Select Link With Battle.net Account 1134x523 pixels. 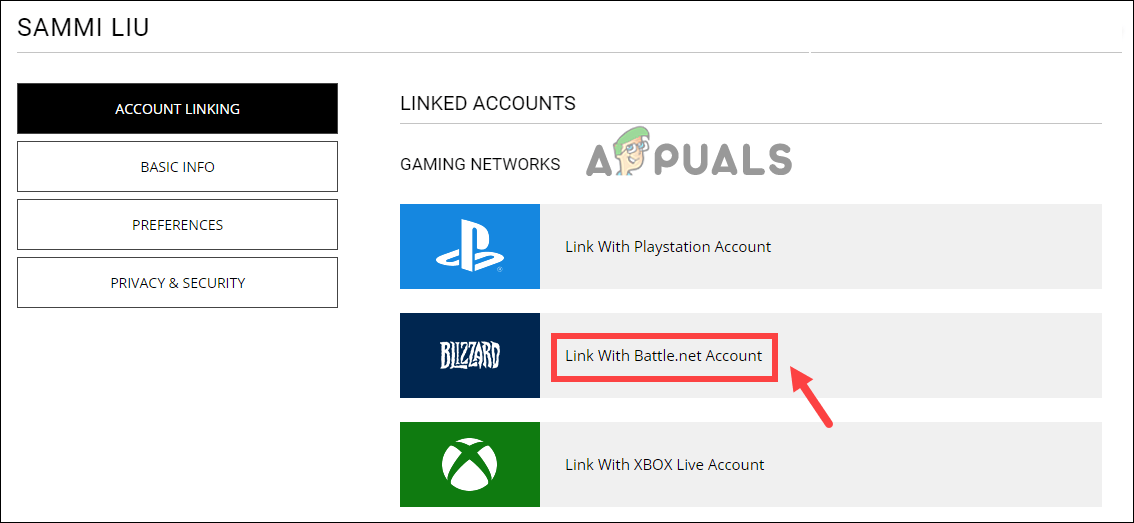point(663,355)
